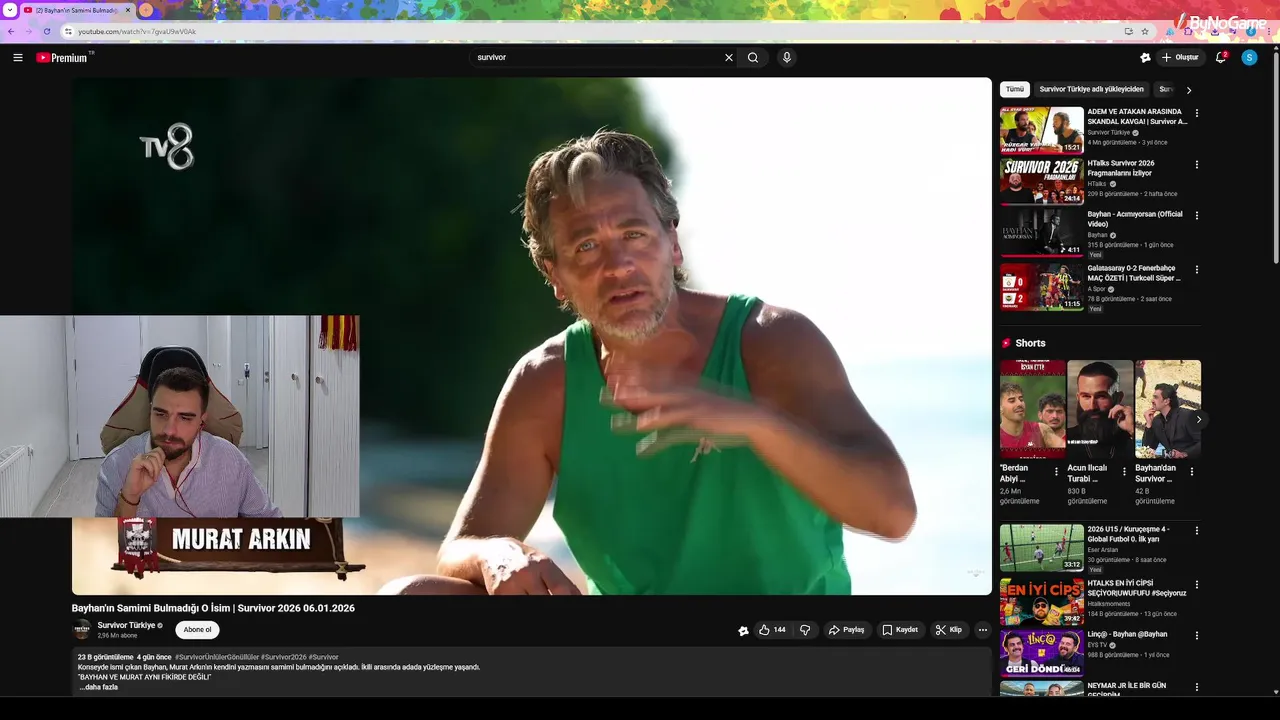Open ADEM VE ATAKAN ARASINDA video thumbnail
The height and width of the screenshot is (720, 1280).
[x=1042, y=130]
